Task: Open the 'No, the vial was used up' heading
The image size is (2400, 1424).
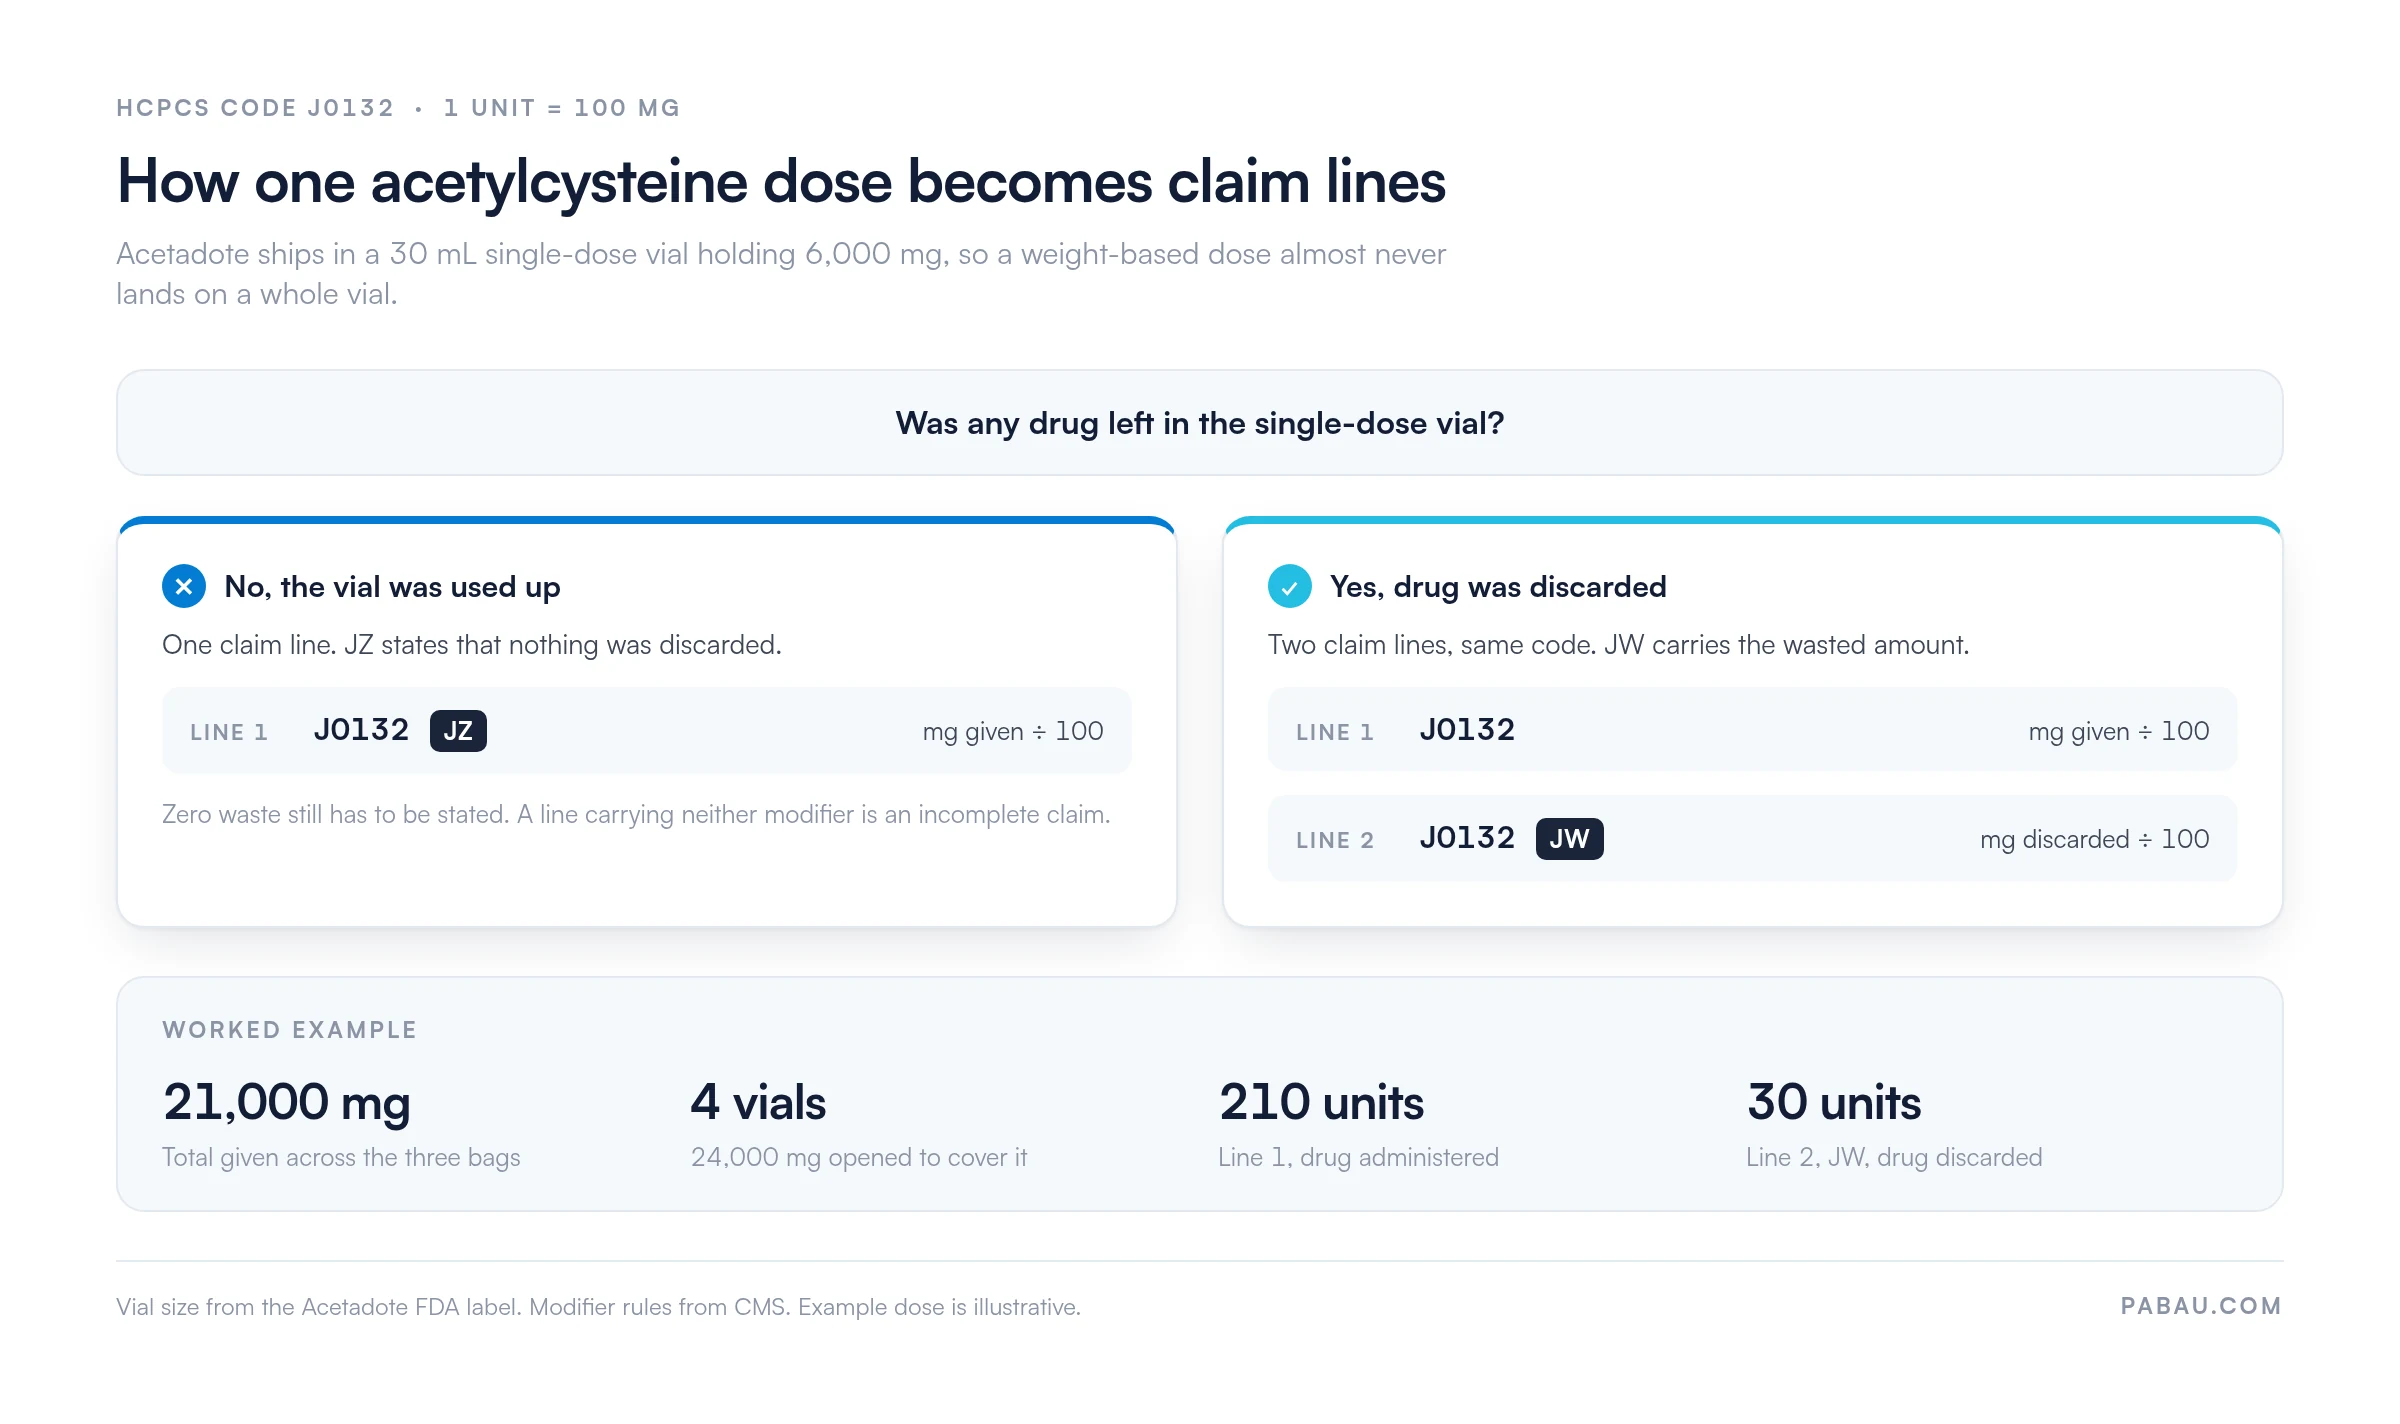Action: coord(392,587)
